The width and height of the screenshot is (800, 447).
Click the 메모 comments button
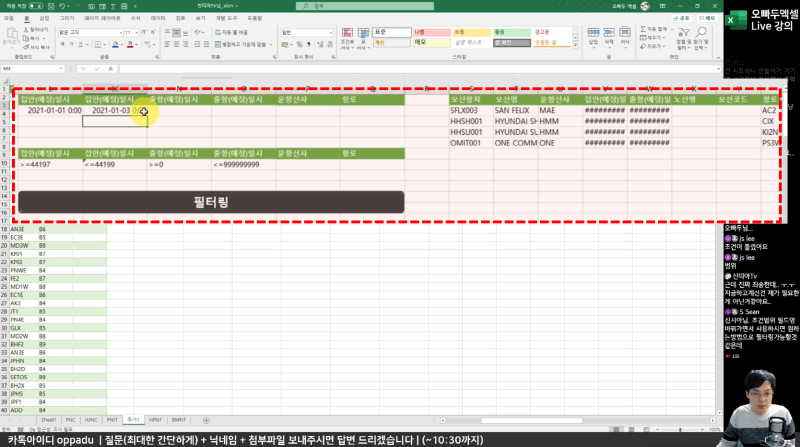point(708,18)
